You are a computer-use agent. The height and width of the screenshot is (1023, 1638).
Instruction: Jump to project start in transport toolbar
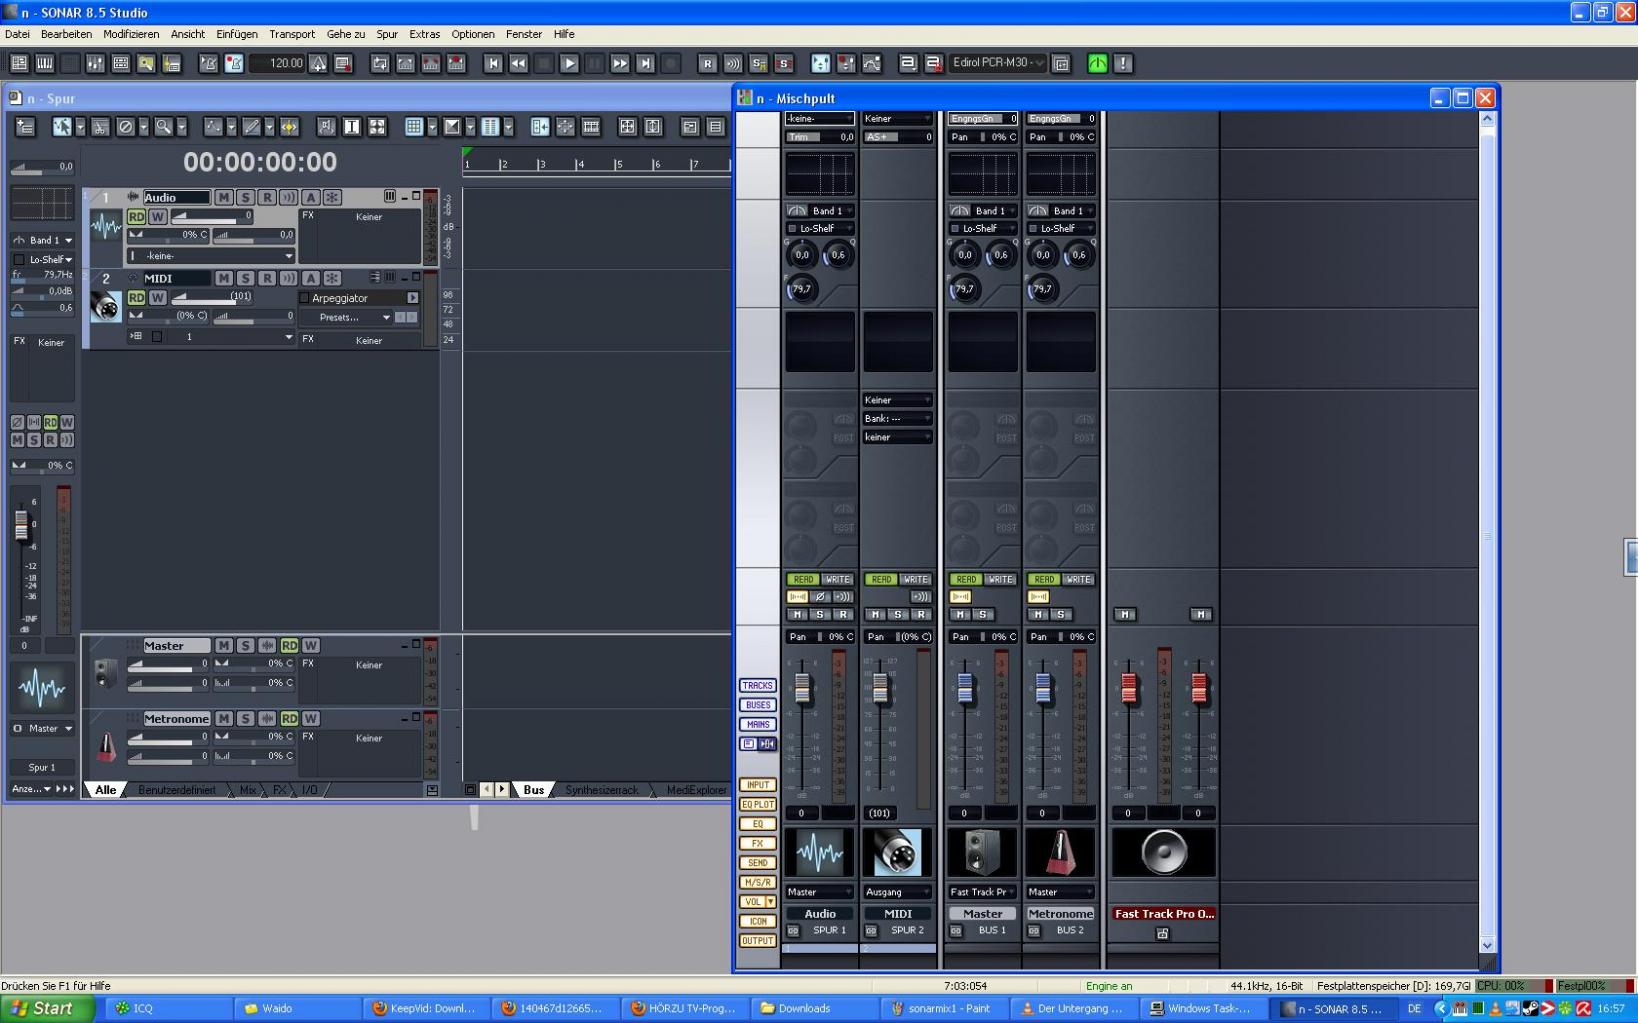[493, 63]
